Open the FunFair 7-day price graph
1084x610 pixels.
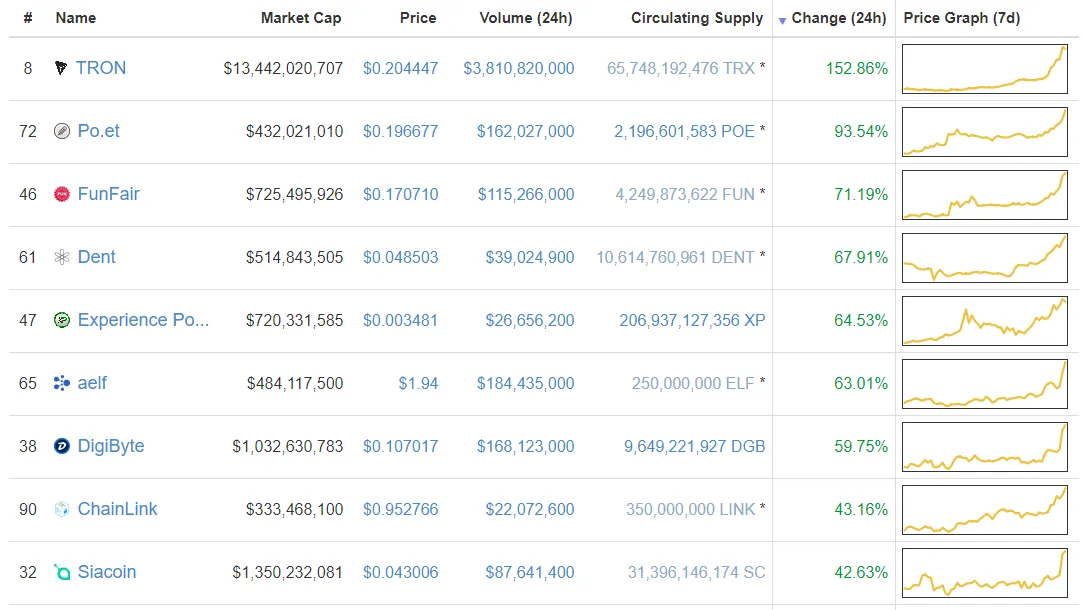coord(984,194)
